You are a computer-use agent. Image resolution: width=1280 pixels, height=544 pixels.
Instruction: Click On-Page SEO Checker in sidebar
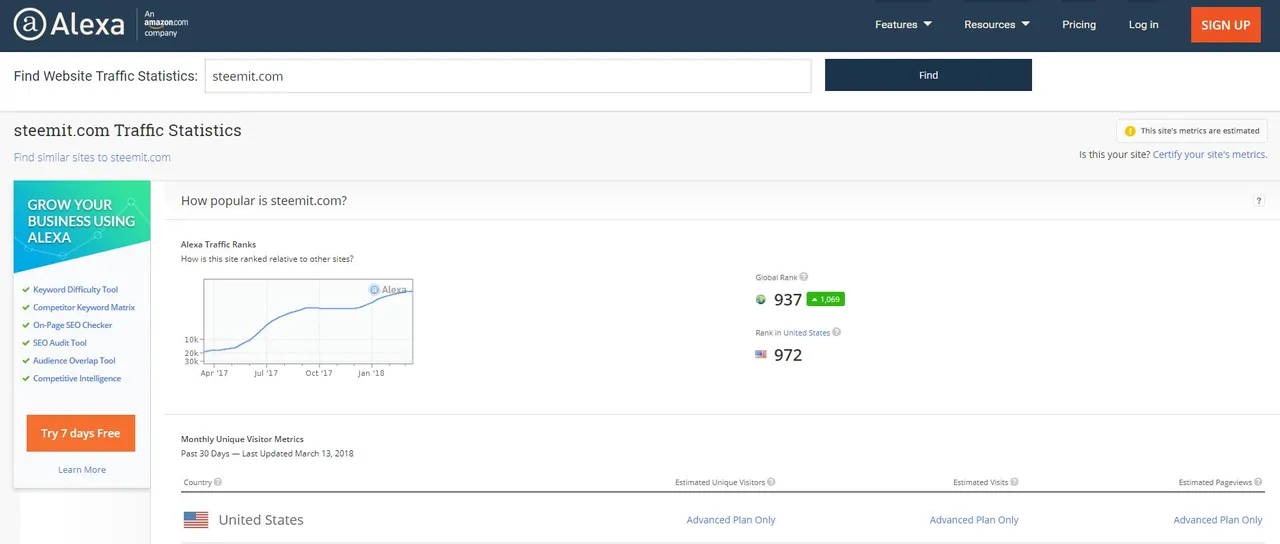73,326
